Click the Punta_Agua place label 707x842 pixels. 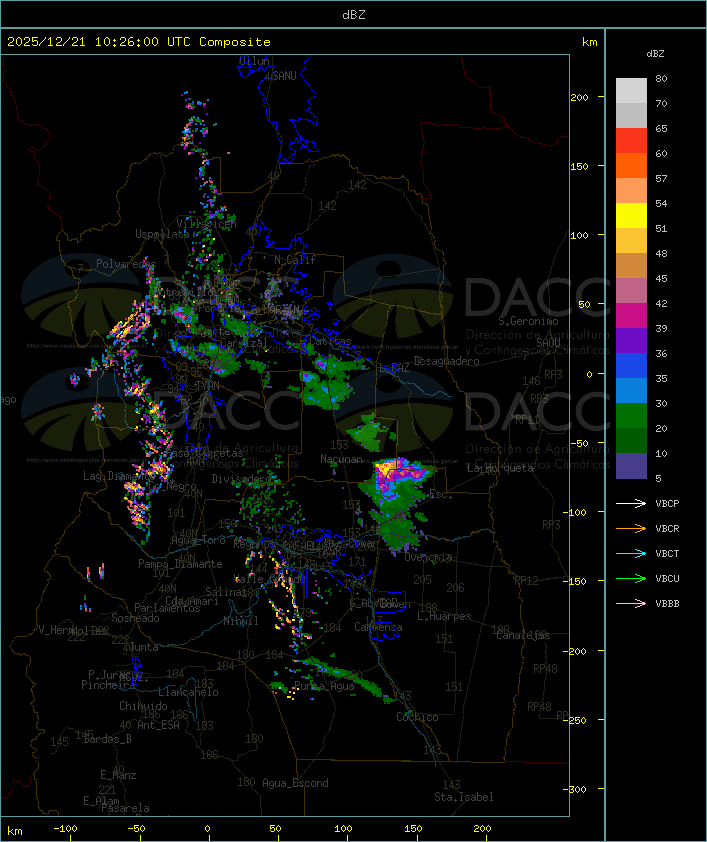pos(324,686)
